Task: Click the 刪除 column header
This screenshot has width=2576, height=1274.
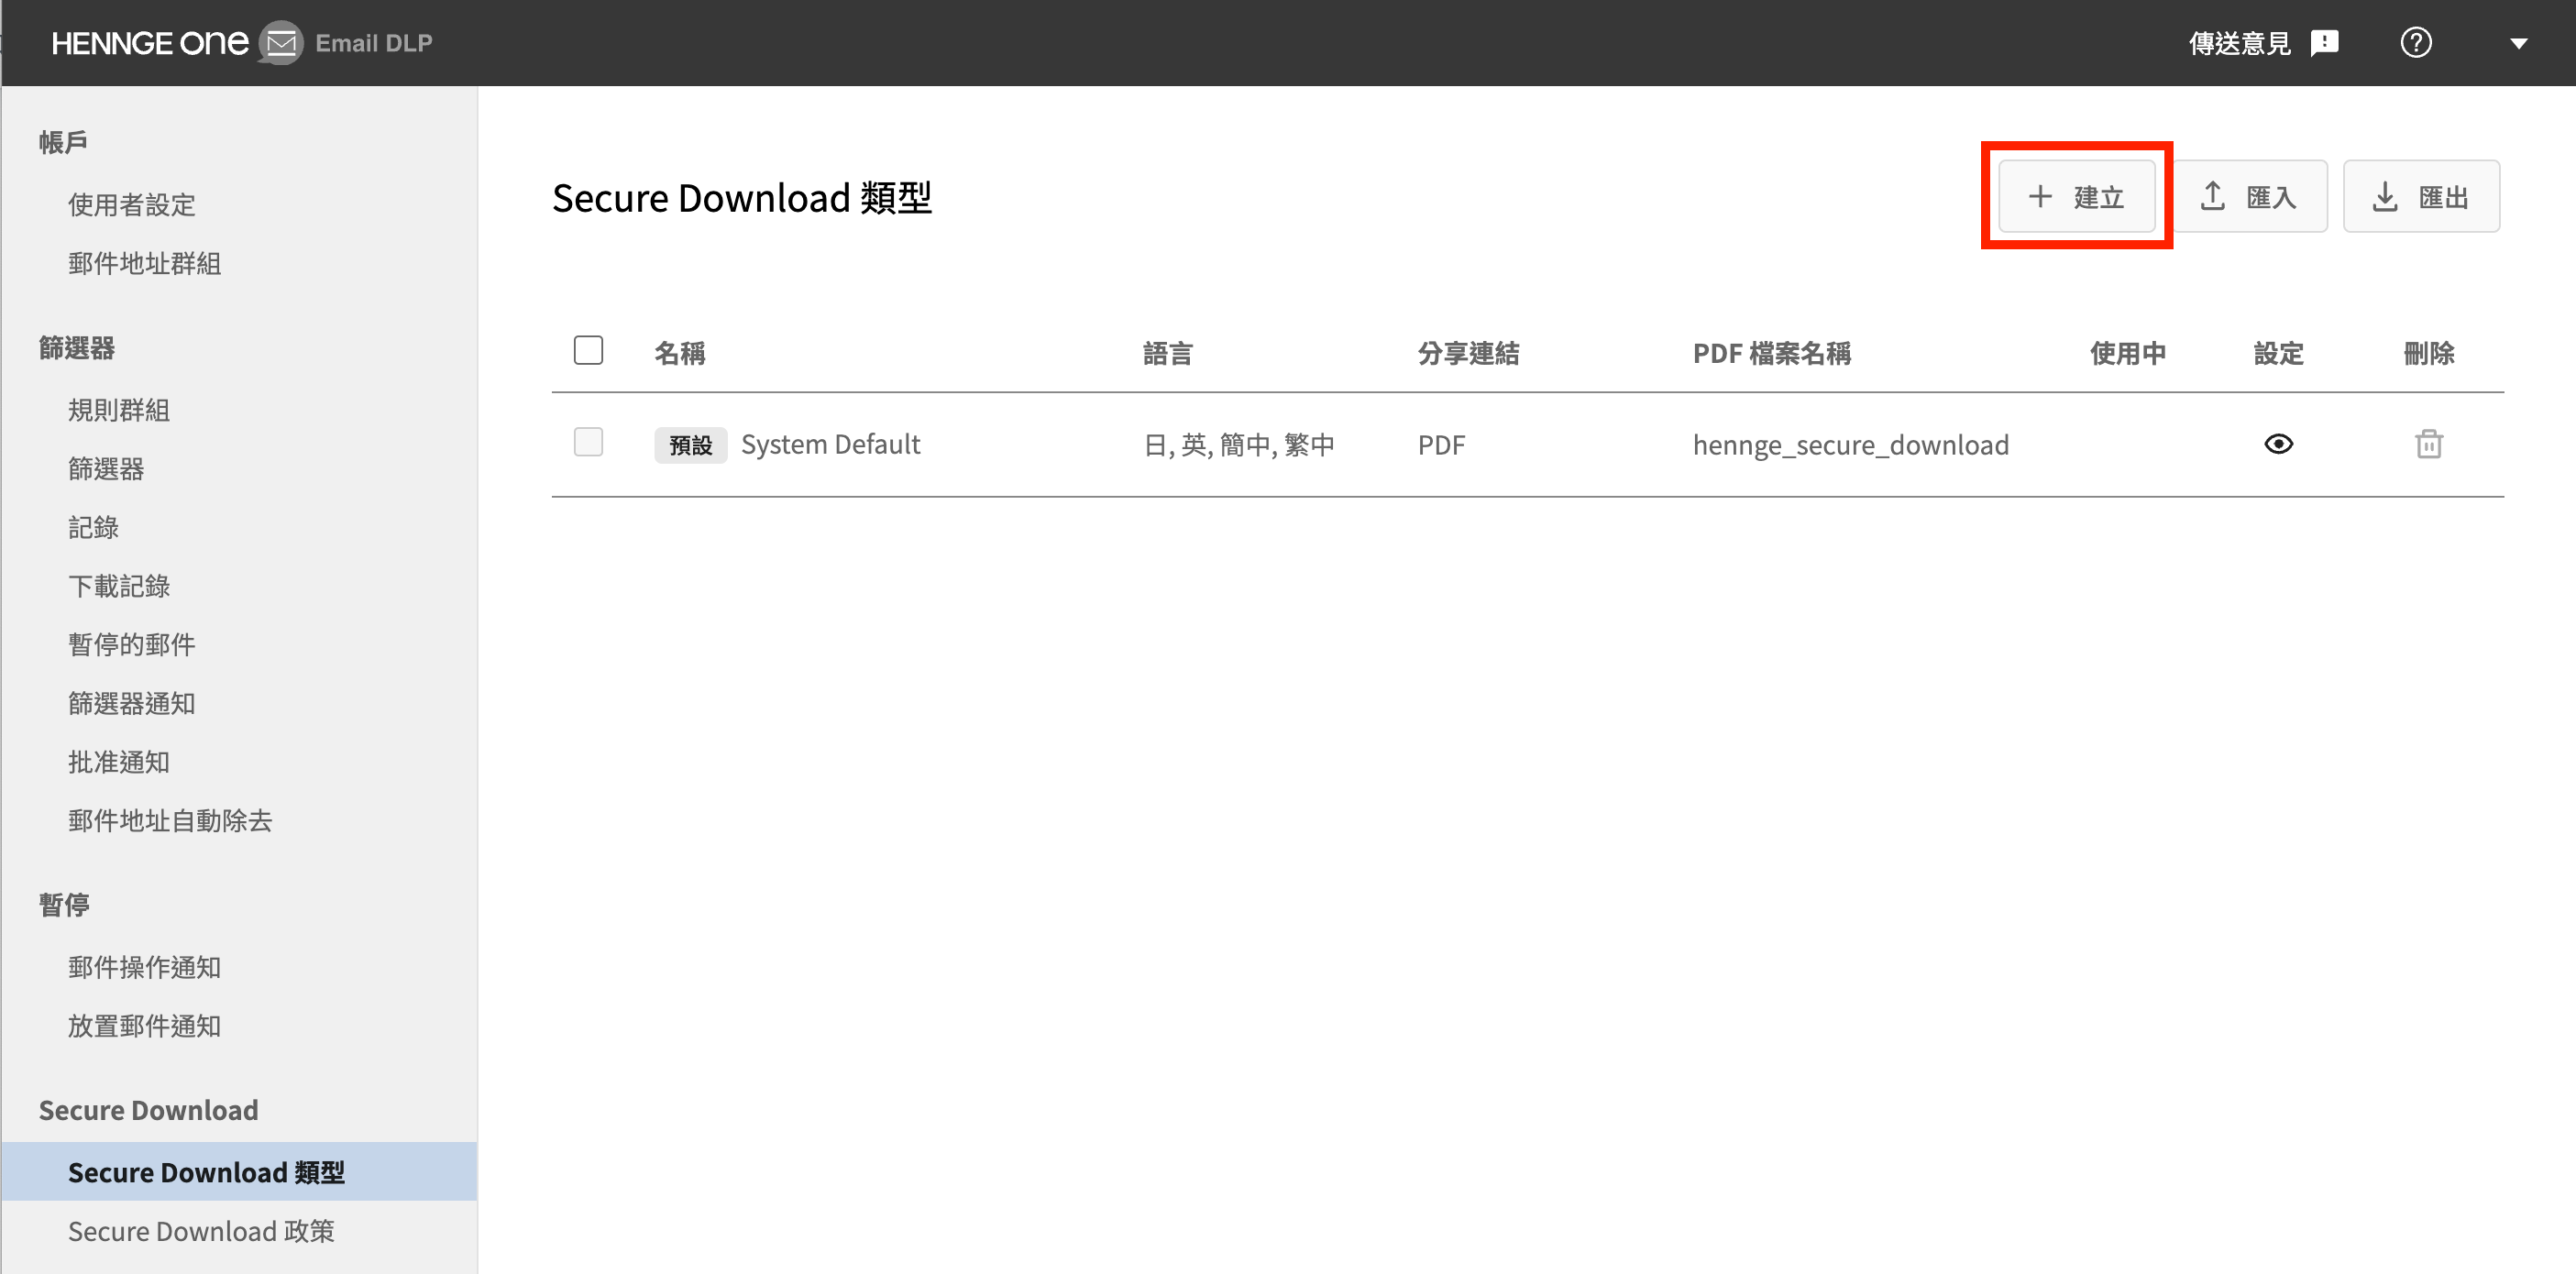Action: click(2428, 353)
